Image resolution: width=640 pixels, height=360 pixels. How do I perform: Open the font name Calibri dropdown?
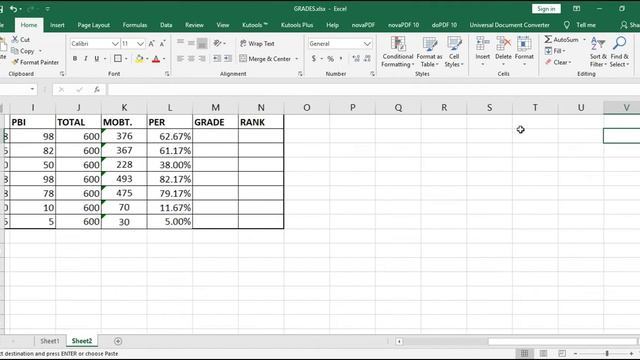click(115, 43)
